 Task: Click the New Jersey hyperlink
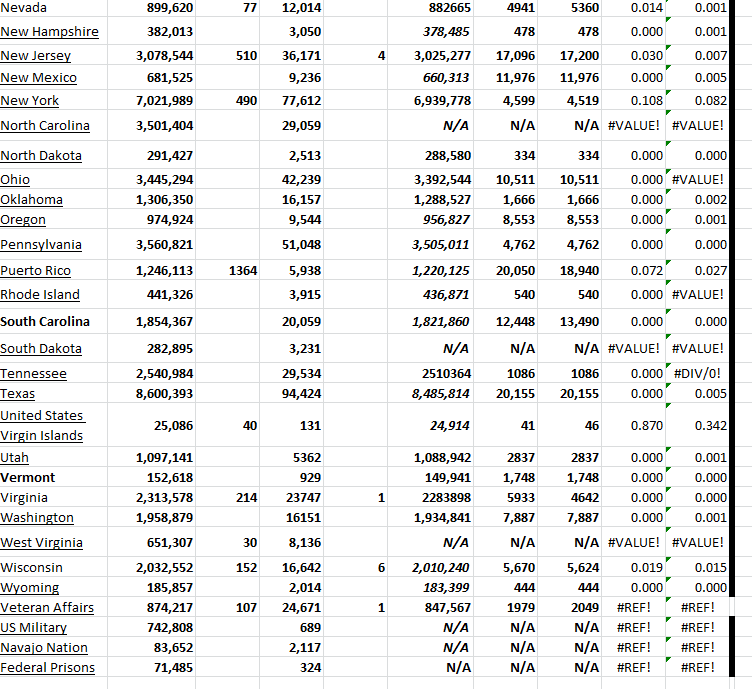pos(36,56)
